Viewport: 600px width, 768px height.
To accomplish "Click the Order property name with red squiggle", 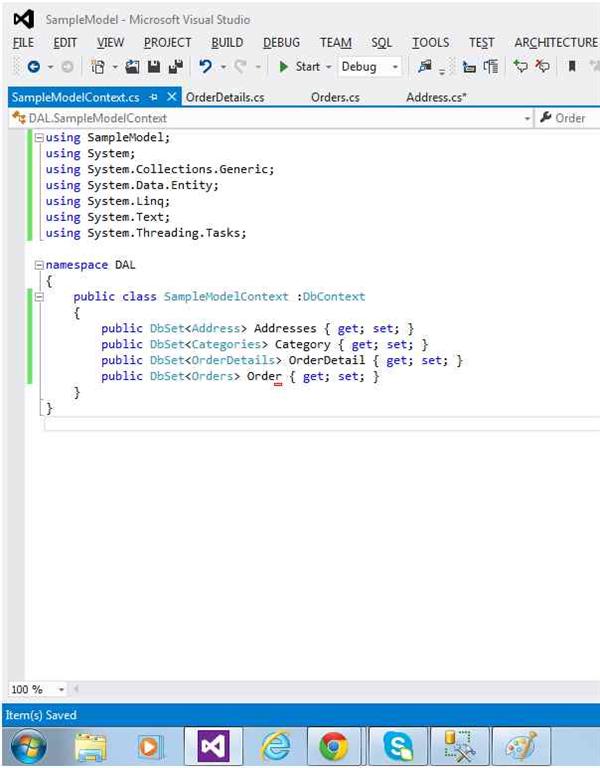I will [x=264, y=377].
